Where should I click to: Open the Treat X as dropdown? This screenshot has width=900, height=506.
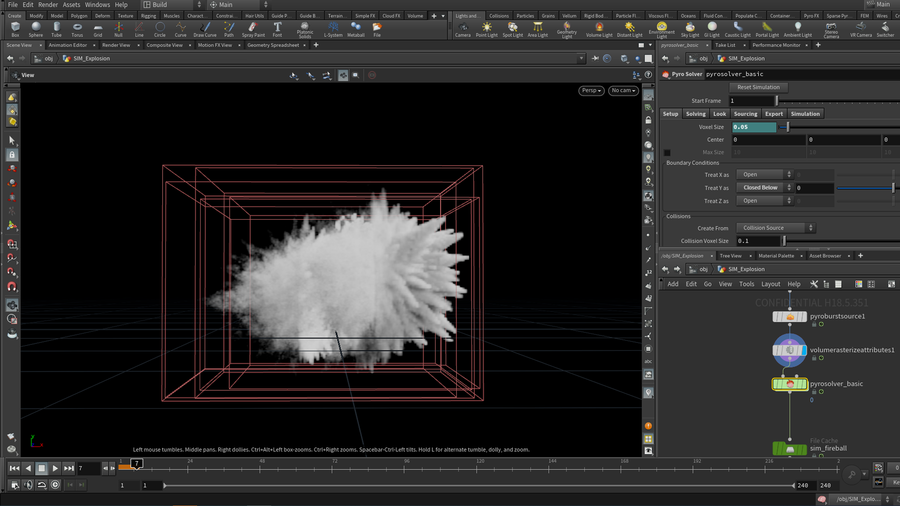(x=764, y=174)
